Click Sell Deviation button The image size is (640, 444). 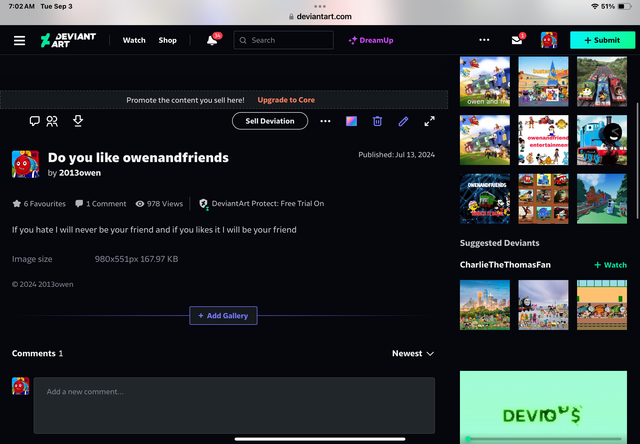270,121
